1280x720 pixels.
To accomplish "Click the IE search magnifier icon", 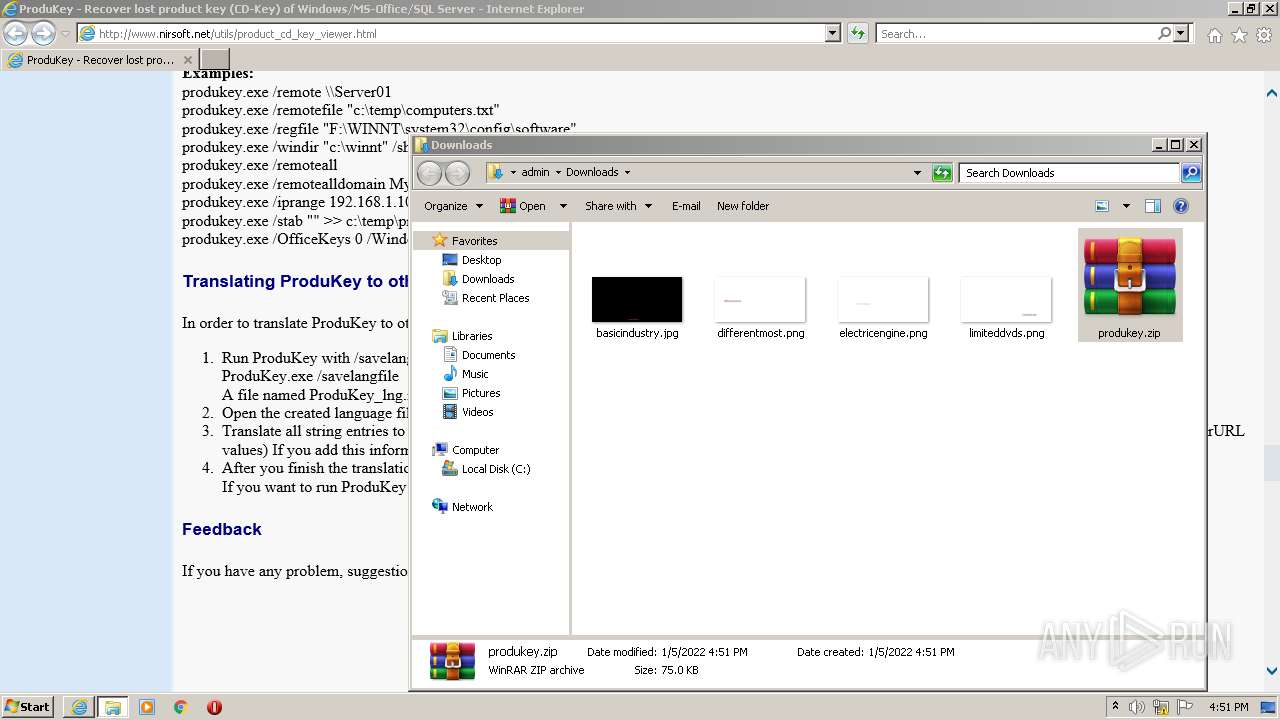I will tap(1164, 33).
